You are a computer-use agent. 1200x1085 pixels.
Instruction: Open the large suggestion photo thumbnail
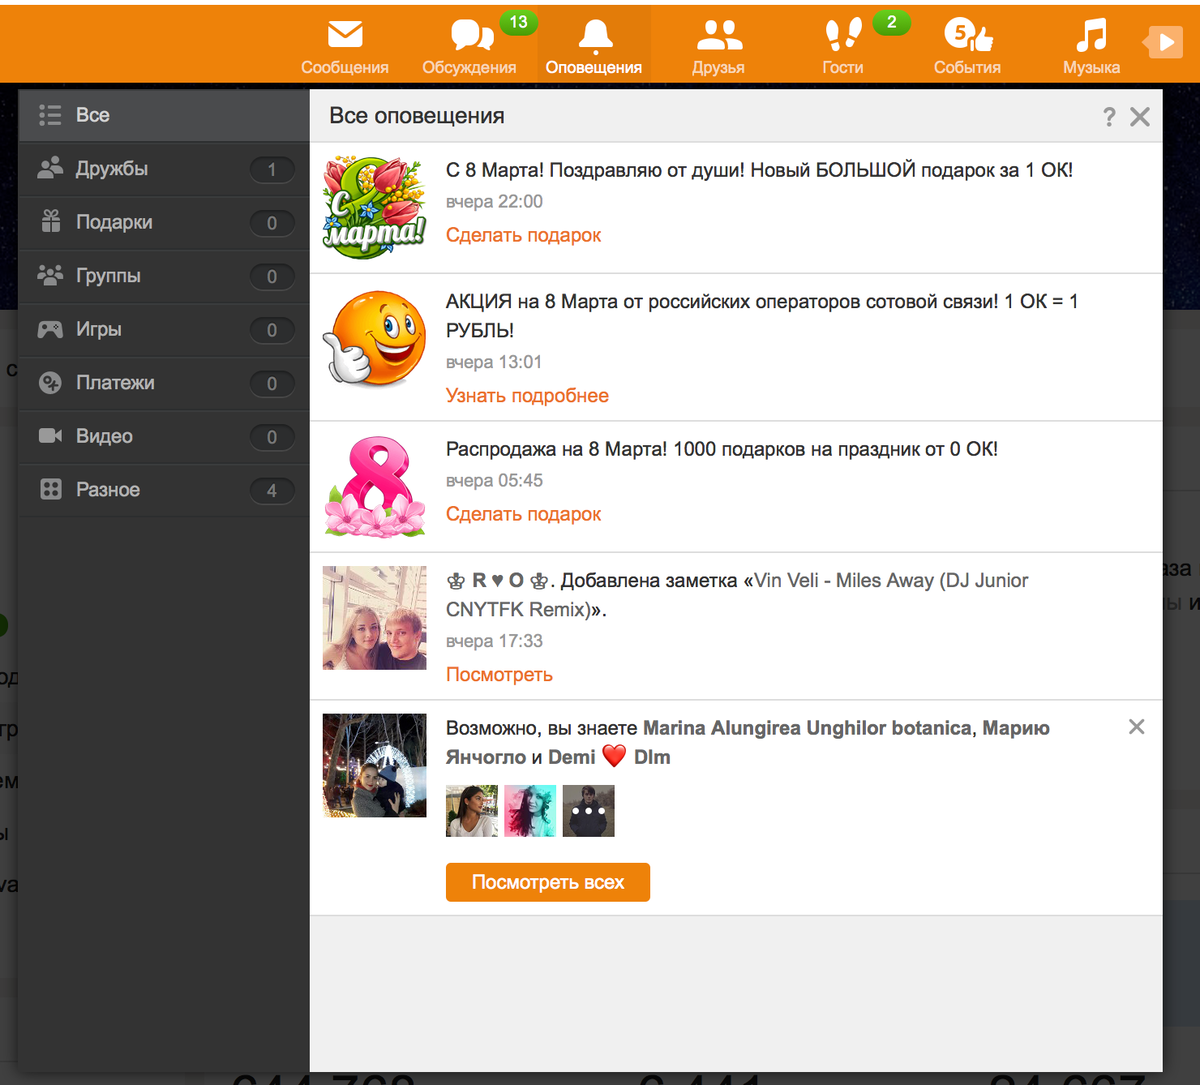[375, 766]
